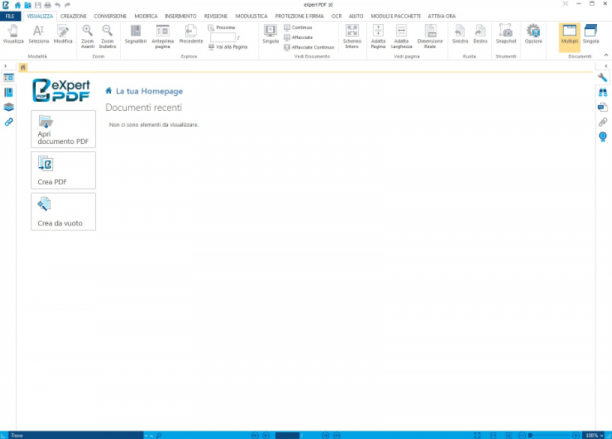Click Crea da vuoto button

[x=63, y=212]
